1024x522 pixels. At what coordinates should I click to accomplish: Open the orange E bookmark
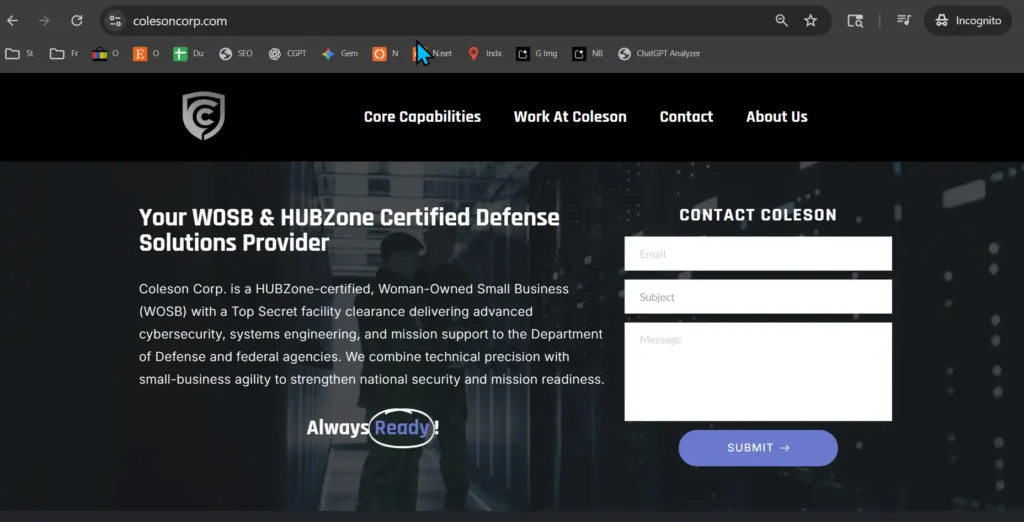point(146,54)
